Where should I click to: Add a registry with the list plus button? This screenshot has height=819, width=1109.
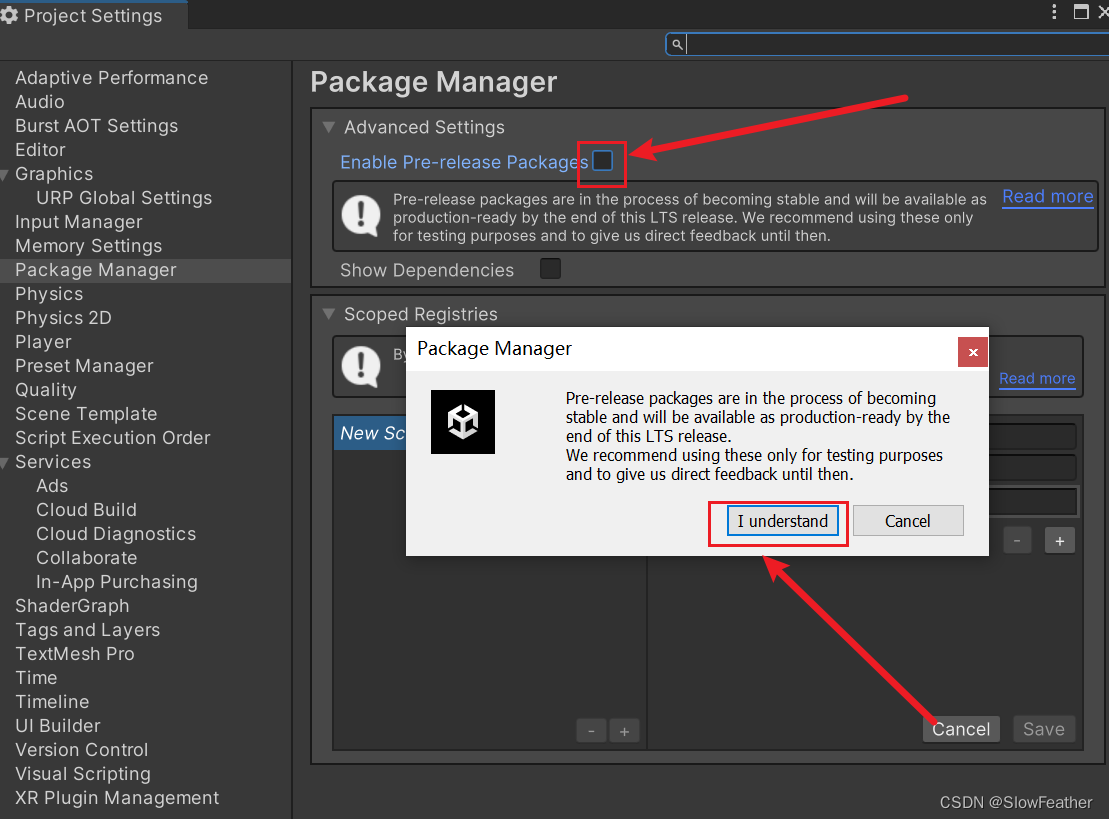click(625, 731)
